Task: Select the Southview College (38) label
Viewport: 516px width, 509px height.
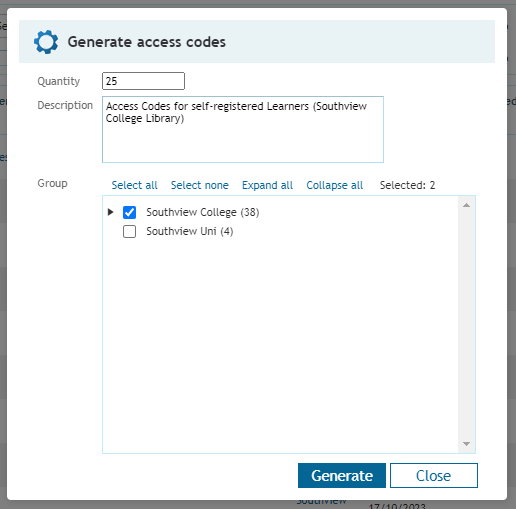Action: tap(203, 212)
